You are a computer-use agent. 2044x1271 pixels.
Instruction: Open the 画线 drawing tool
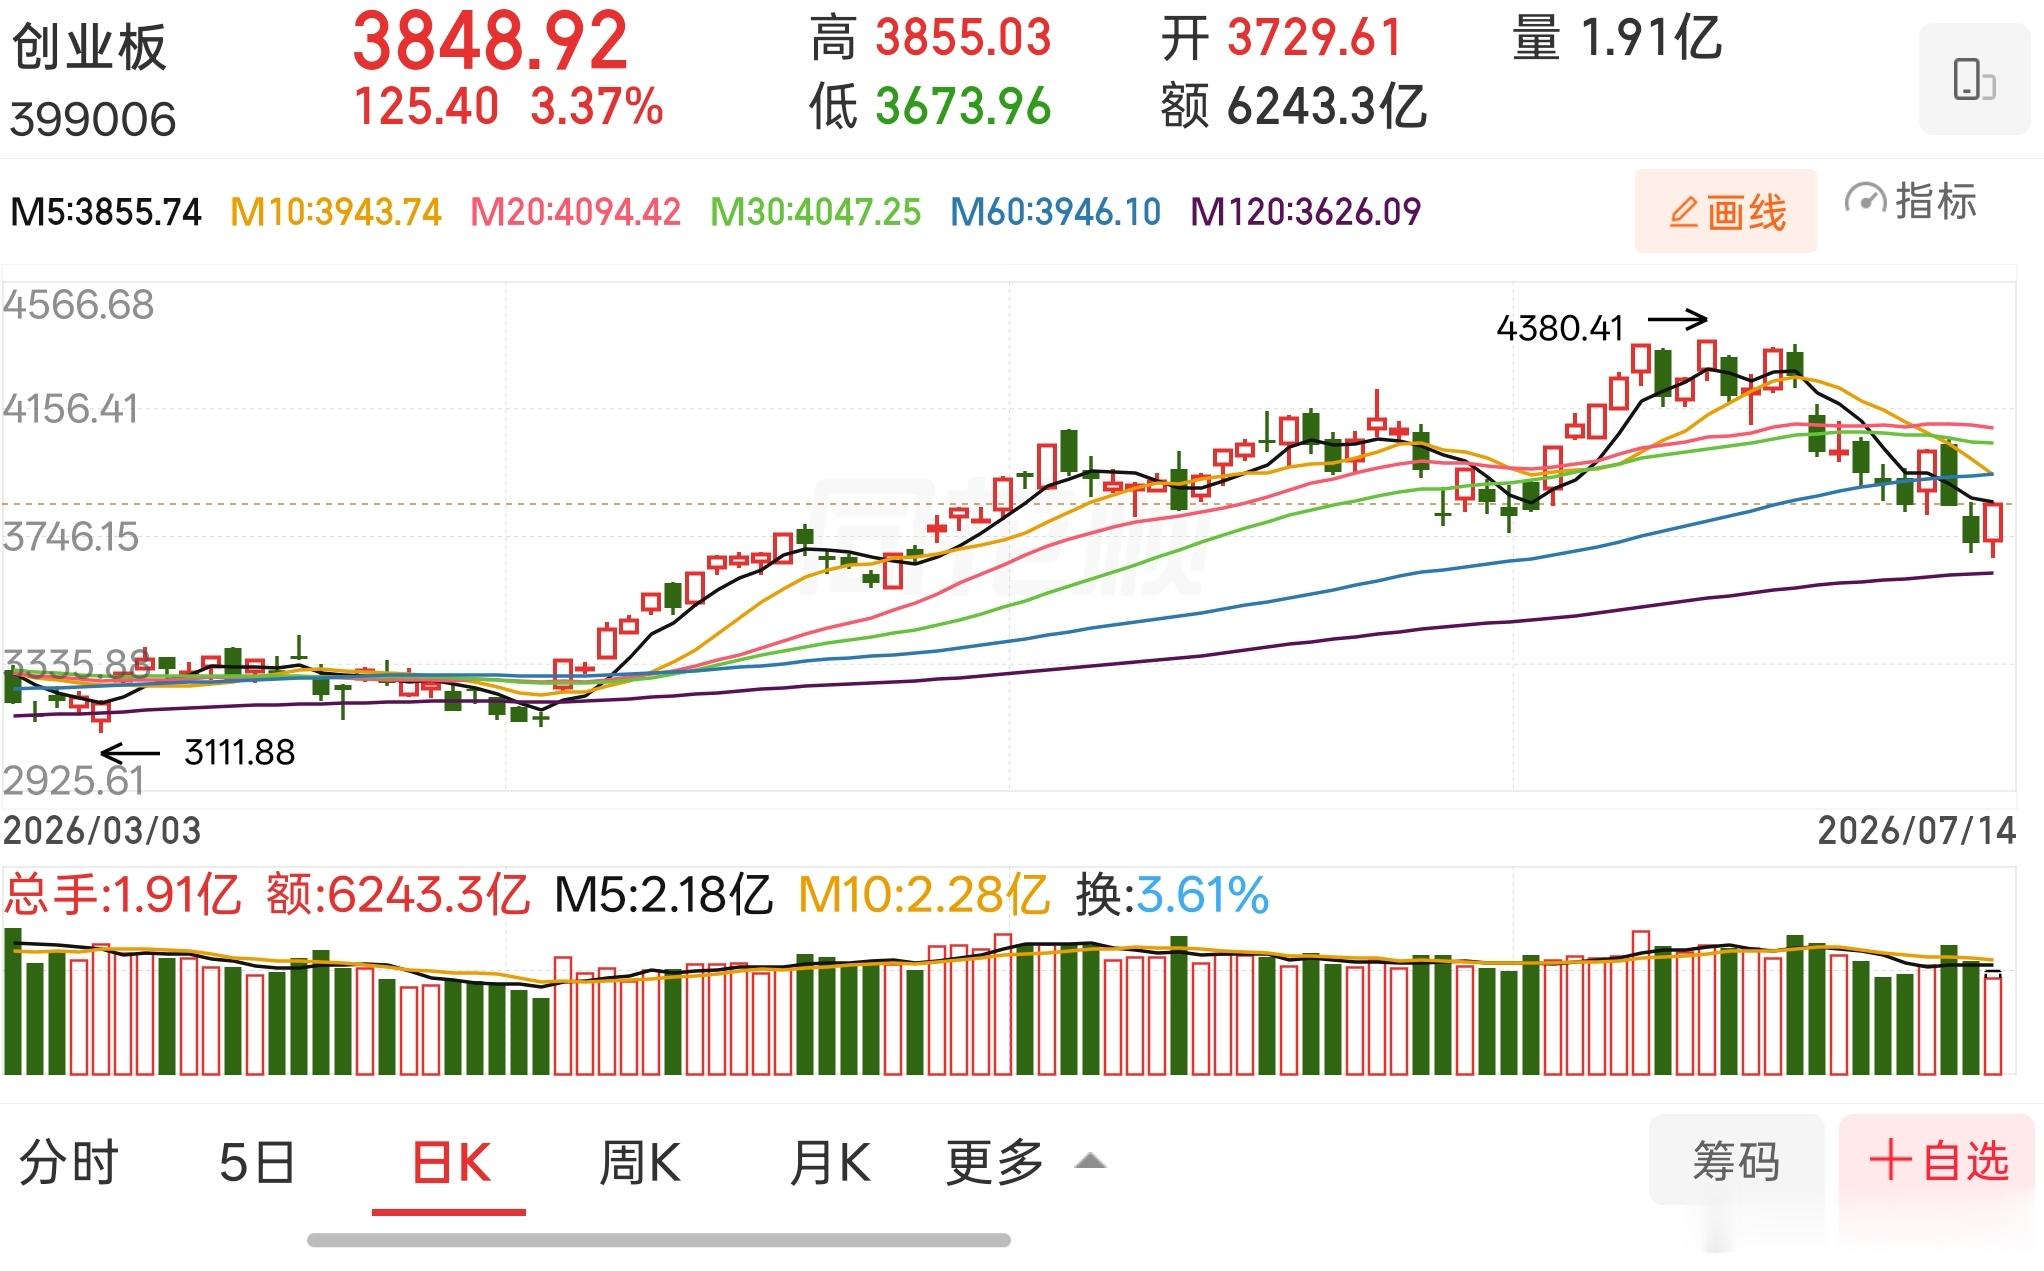tap(1726, 212)
